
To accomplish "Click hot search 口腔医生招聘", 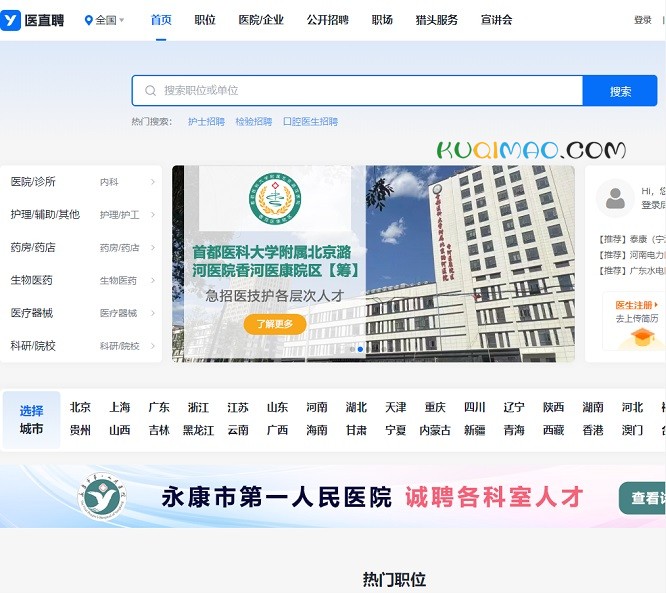I will coord(310,122).
